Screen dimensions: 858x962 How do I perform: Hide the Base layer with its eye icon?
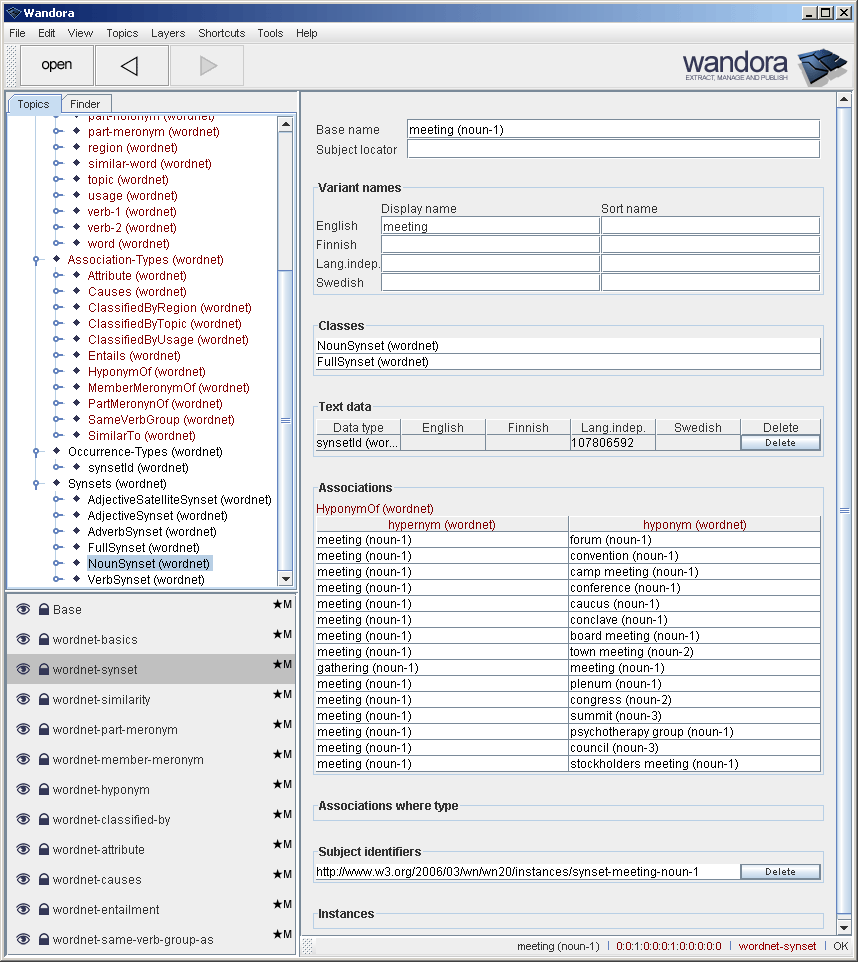[22, 609]
